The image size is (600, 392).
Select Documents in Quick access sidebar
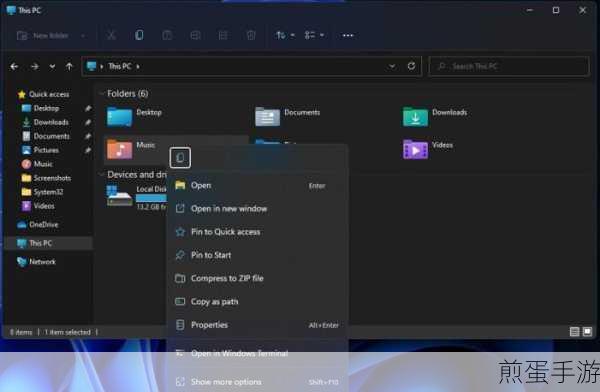pos(51,136)
